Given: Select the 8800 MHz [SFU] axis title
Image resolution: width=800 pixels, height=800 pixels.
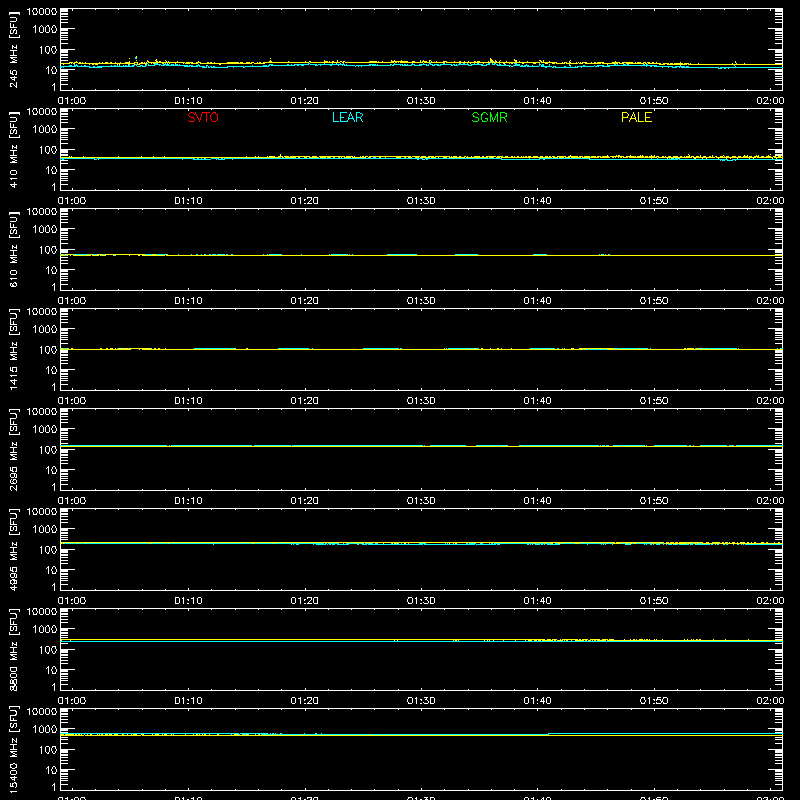Looking at the screenshot, I should (14, 649).
